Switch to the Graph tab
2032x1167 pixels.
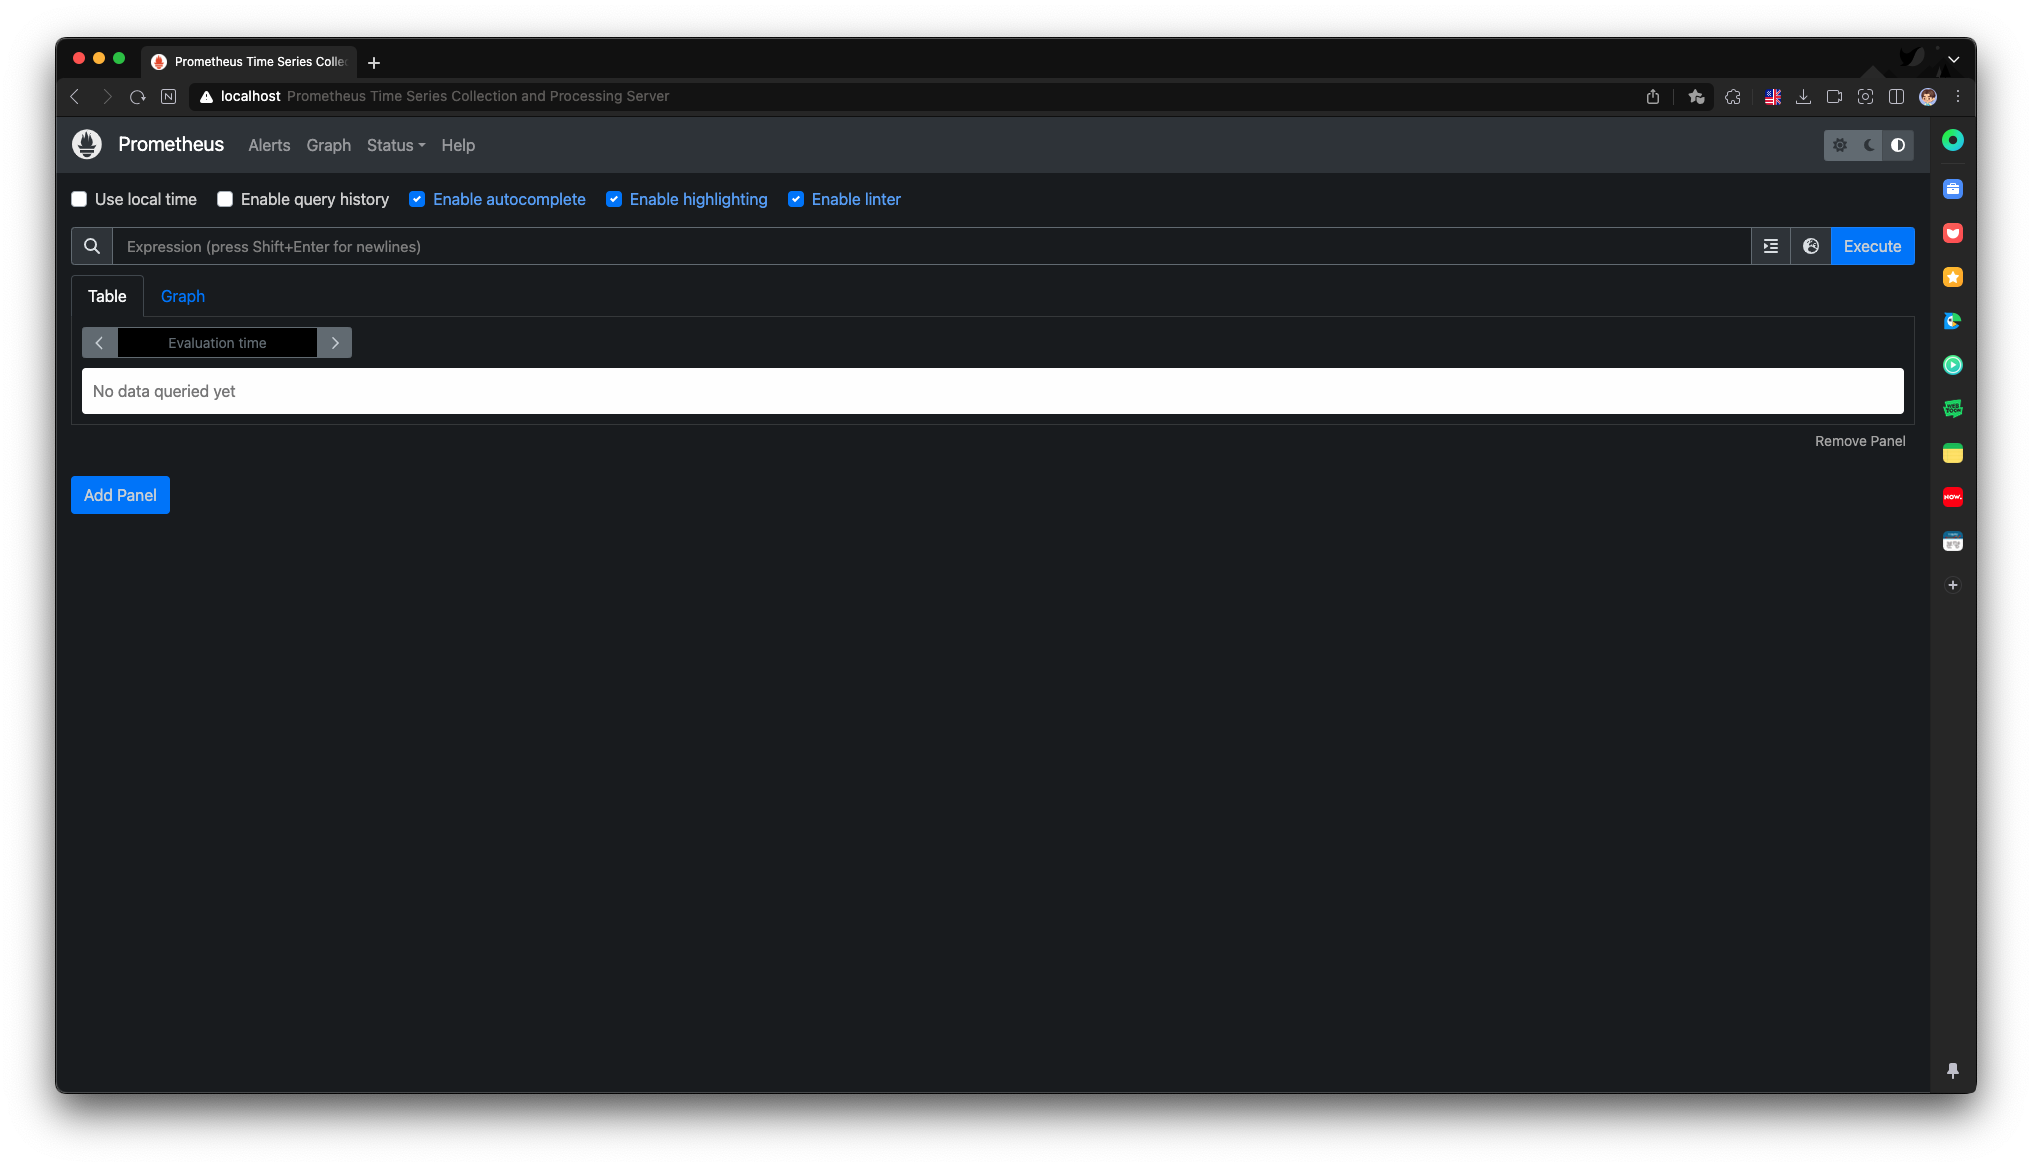coord(183,296)
